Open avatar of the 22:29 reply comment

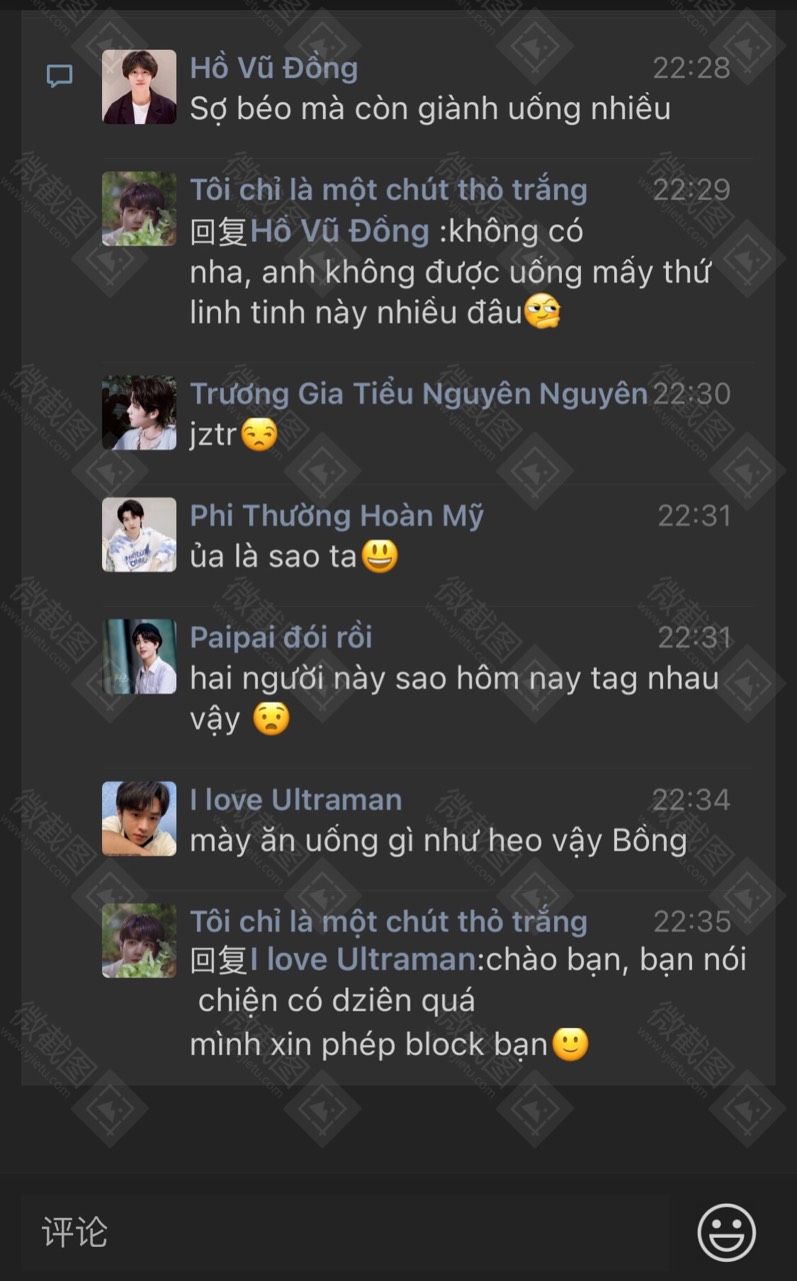(139, 208)
